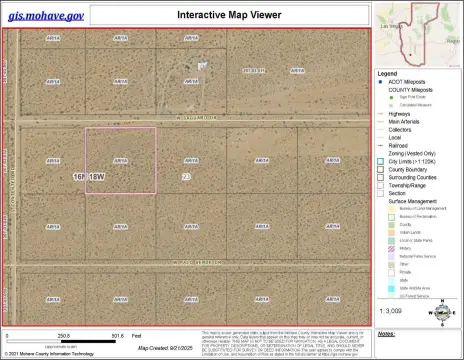The image size is (464, 360).
Task: Click the ADOT Mileposts blue dot symbol
Action: (x=380, y=82)
